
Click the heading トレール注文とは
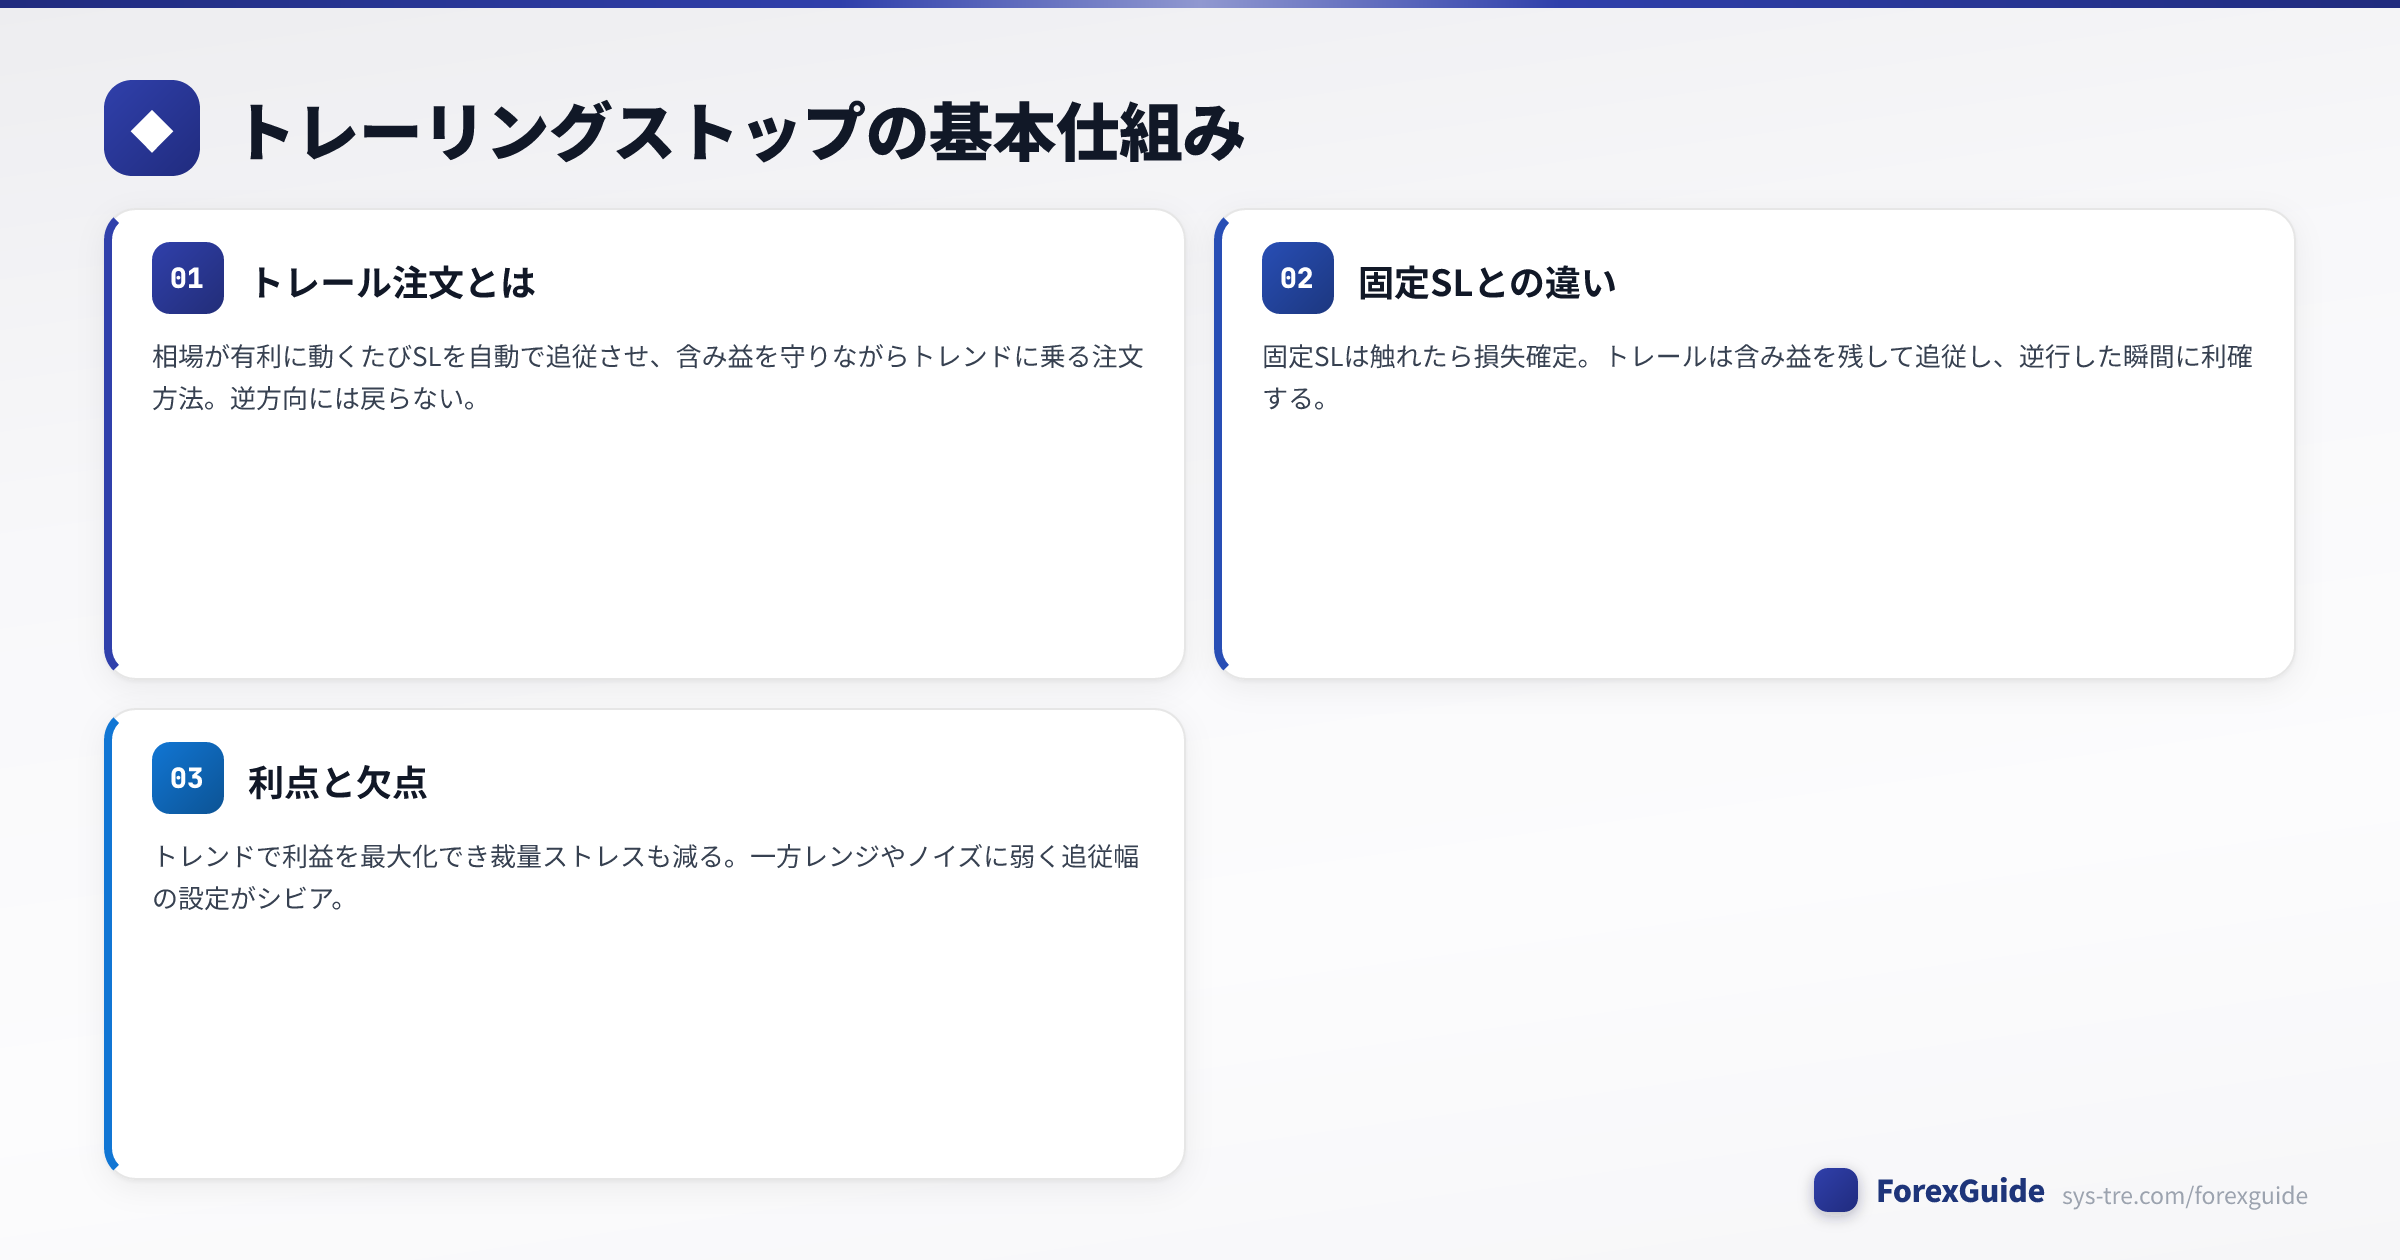click(x=393, y=282)
